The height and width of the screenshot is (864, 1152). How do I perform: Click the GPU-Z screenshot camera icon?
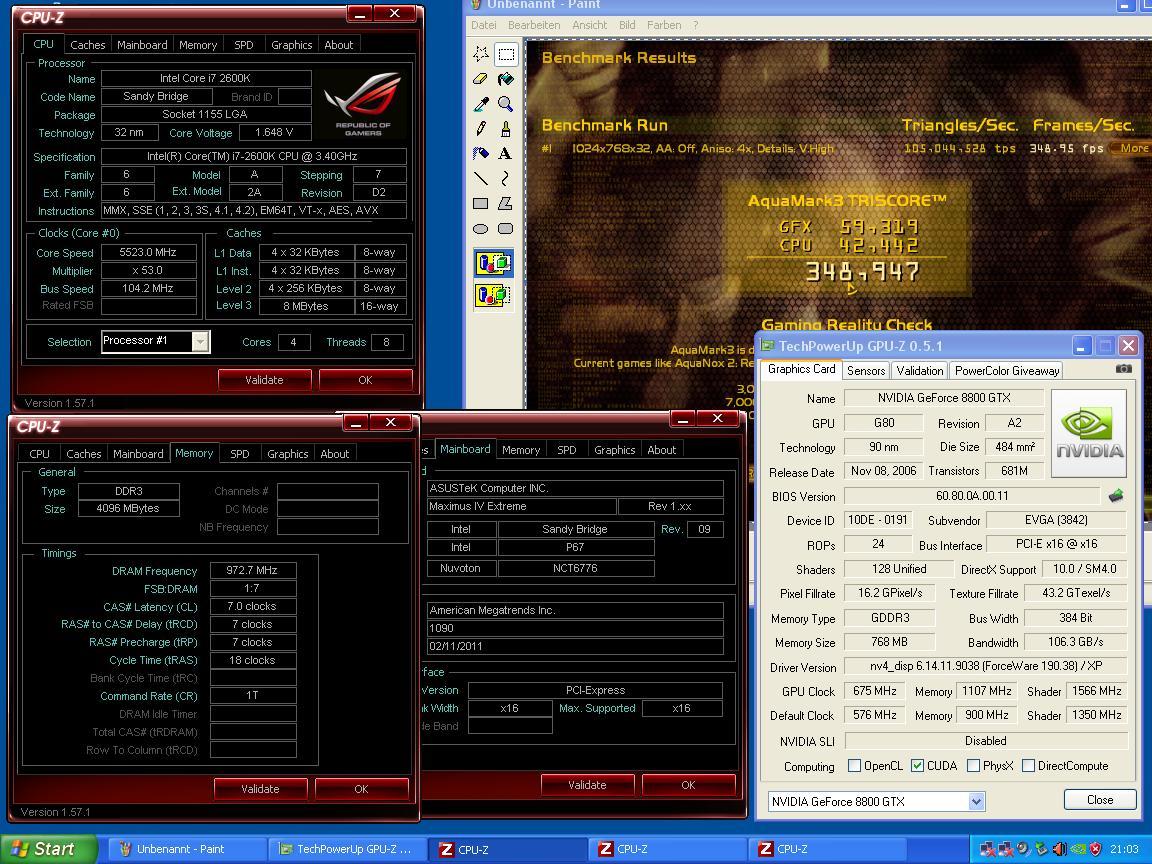tap(1123, 369)
